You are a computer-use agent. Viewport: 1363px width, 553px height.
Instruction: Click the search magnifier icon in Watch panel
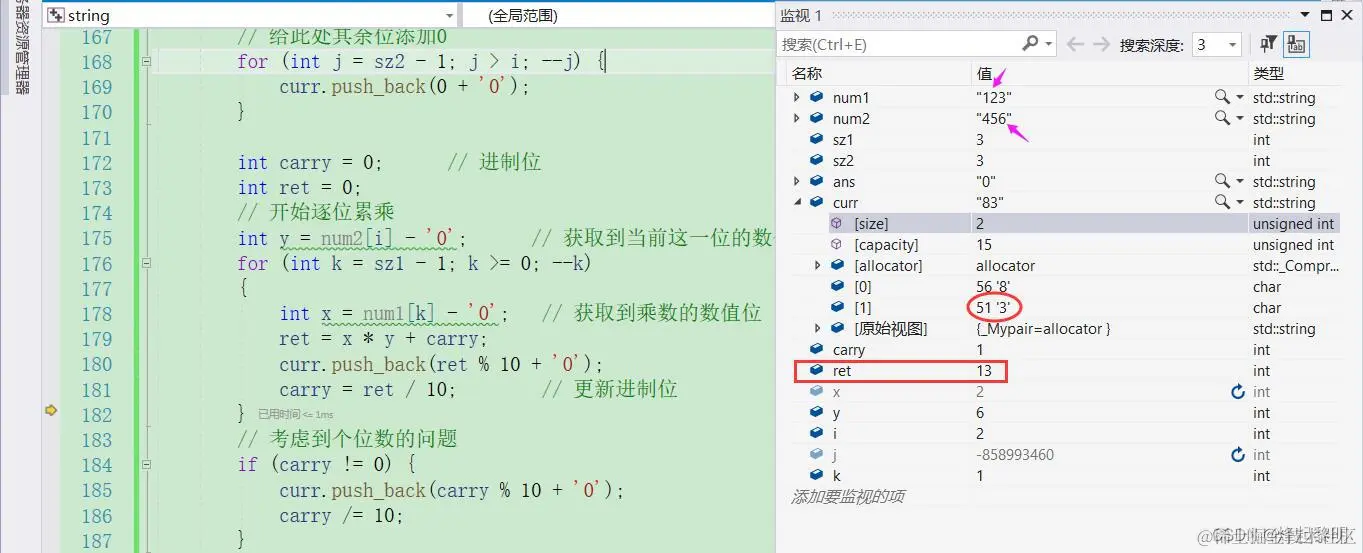1030,44
